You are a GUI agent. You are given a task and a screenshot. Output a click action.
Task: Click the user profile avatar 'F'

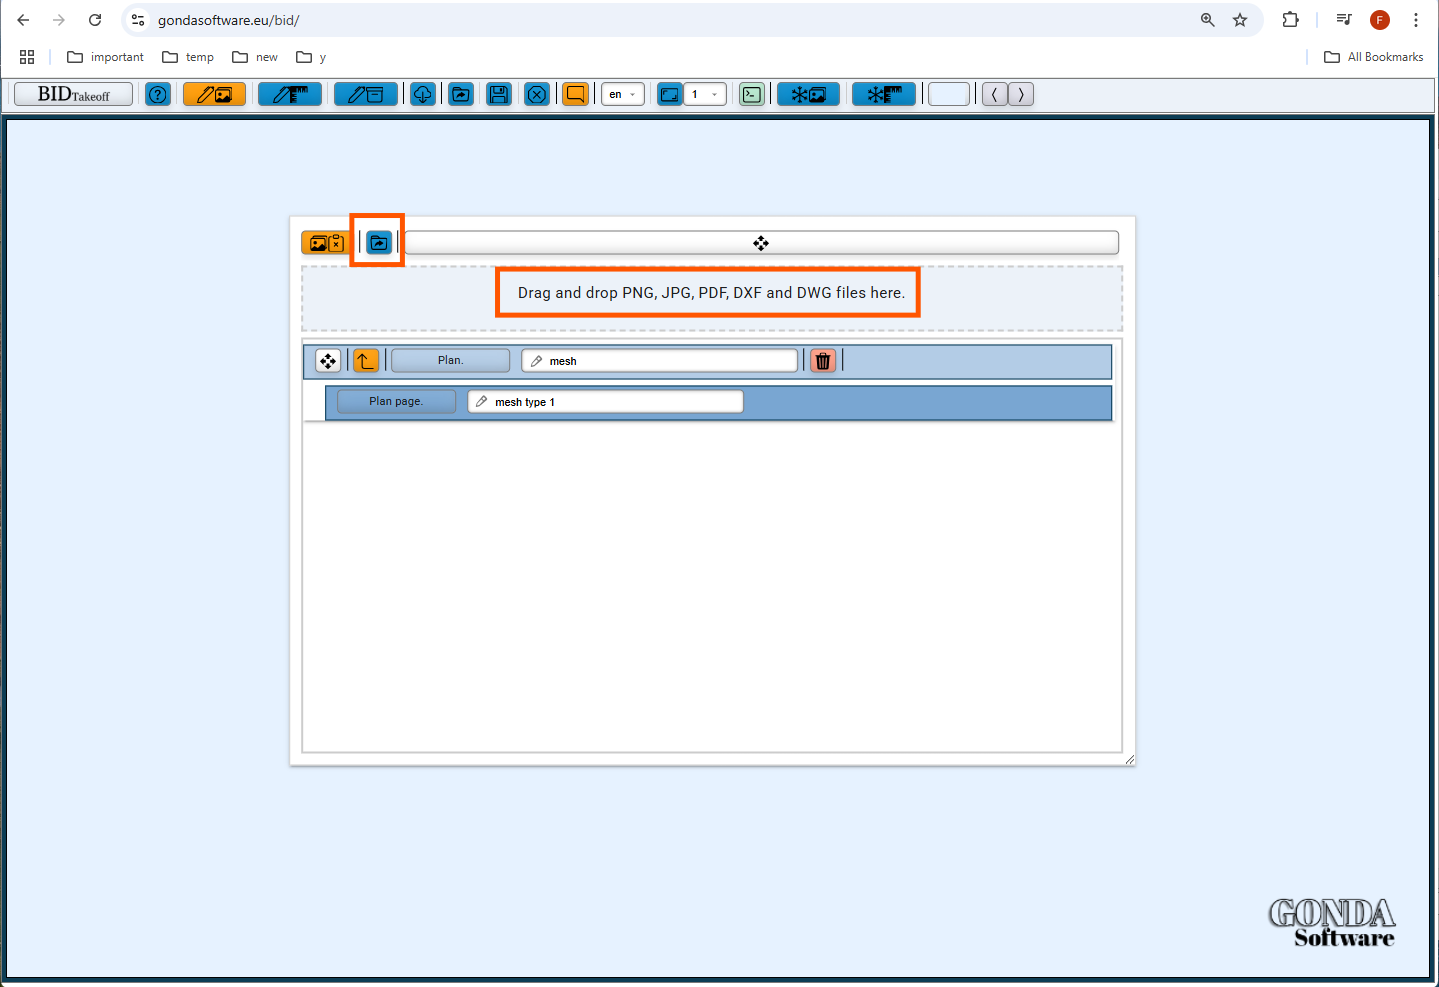tap(1380, 20)
